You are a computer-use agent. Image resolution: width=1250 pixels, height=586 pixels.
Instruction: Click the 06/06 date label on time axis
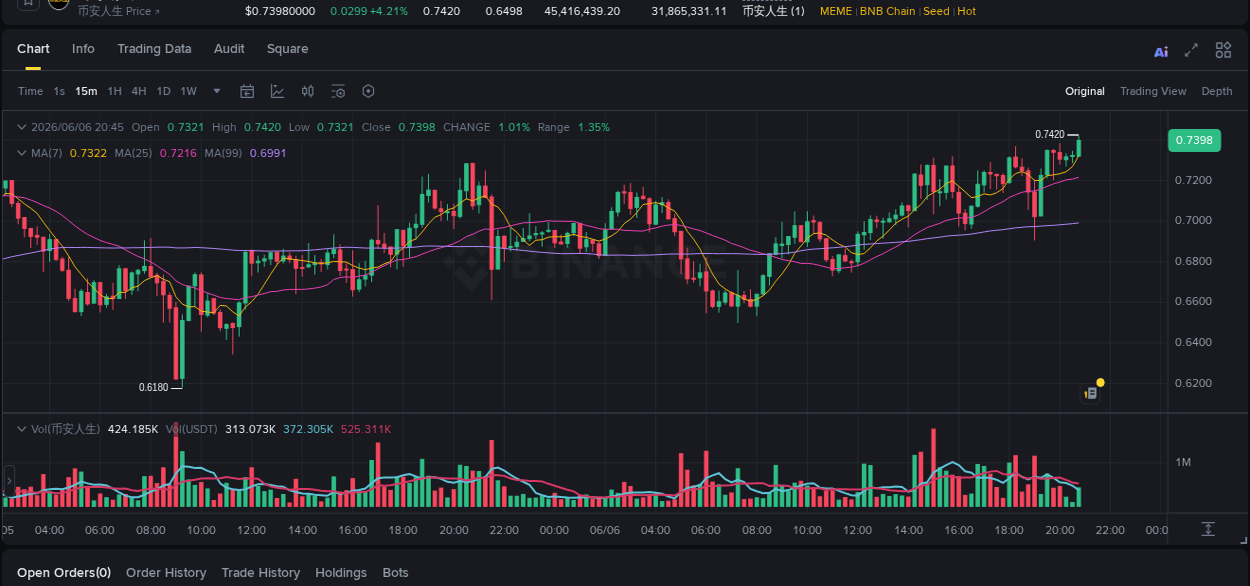click(605, 530)
